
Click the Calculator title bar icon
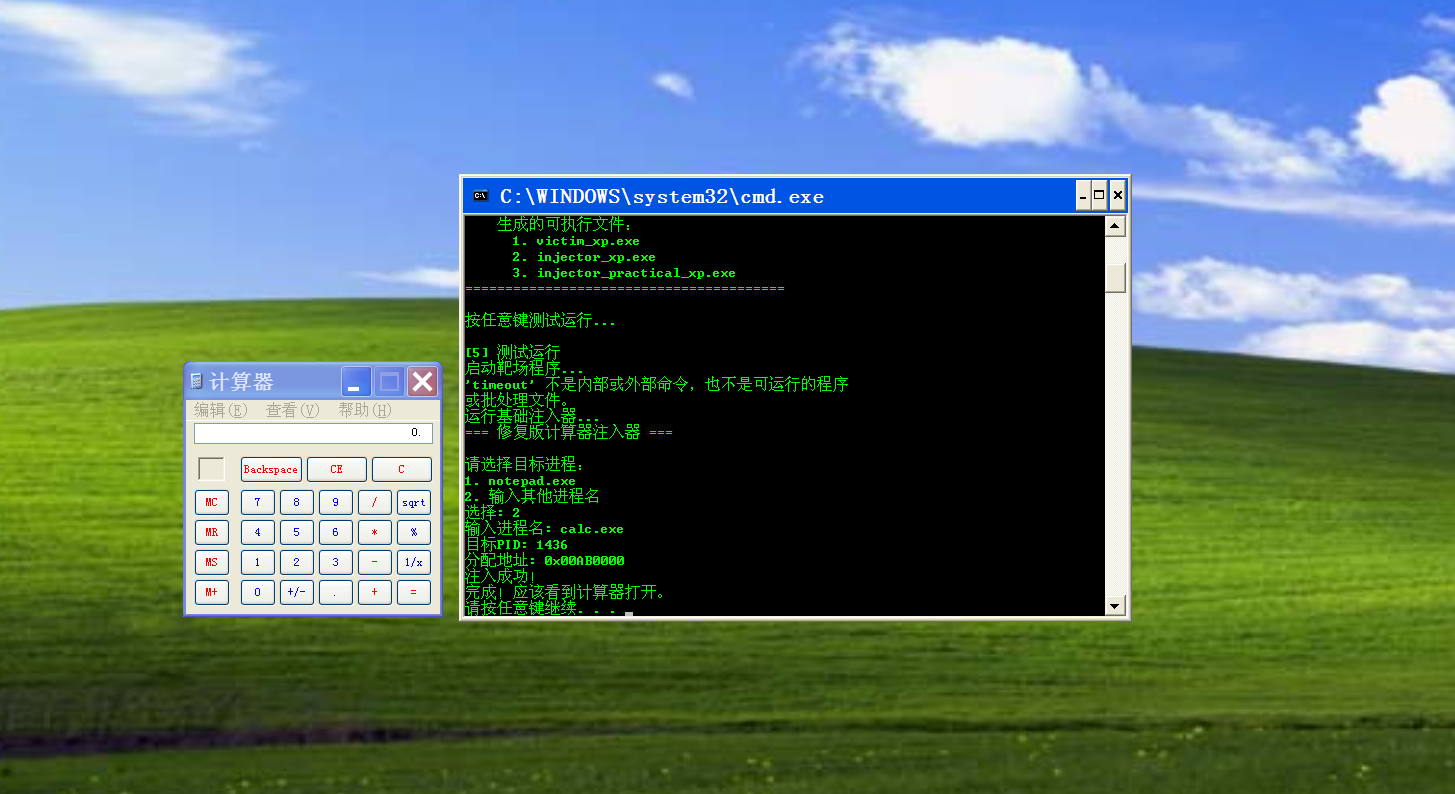(197, 381)
